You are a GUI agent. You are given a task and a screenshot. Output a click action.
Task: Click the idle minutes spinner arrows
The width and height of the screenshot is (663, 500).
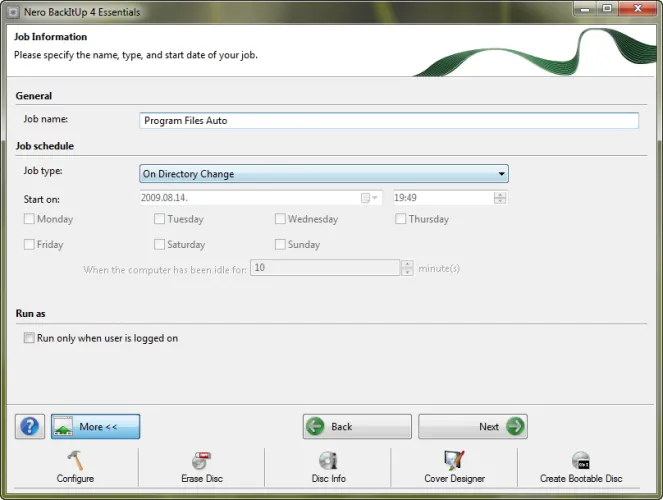[x=407, y=268]
